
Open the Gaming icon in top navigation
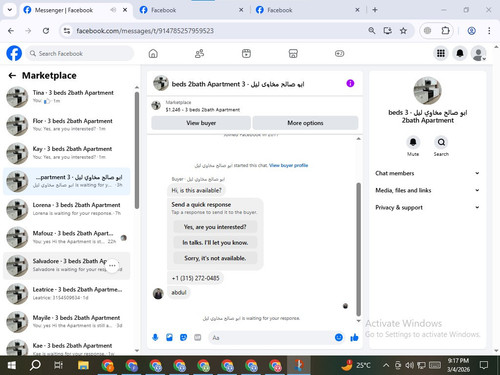tap(339, 53)
